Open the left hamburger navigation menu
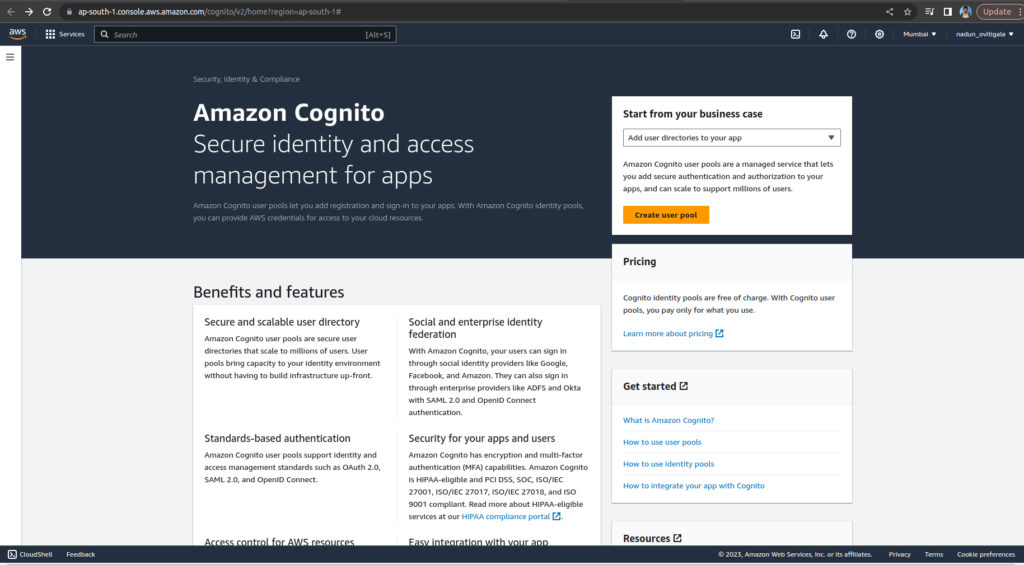The height and width of the screenshot is (565, 1024). (10, 57)
